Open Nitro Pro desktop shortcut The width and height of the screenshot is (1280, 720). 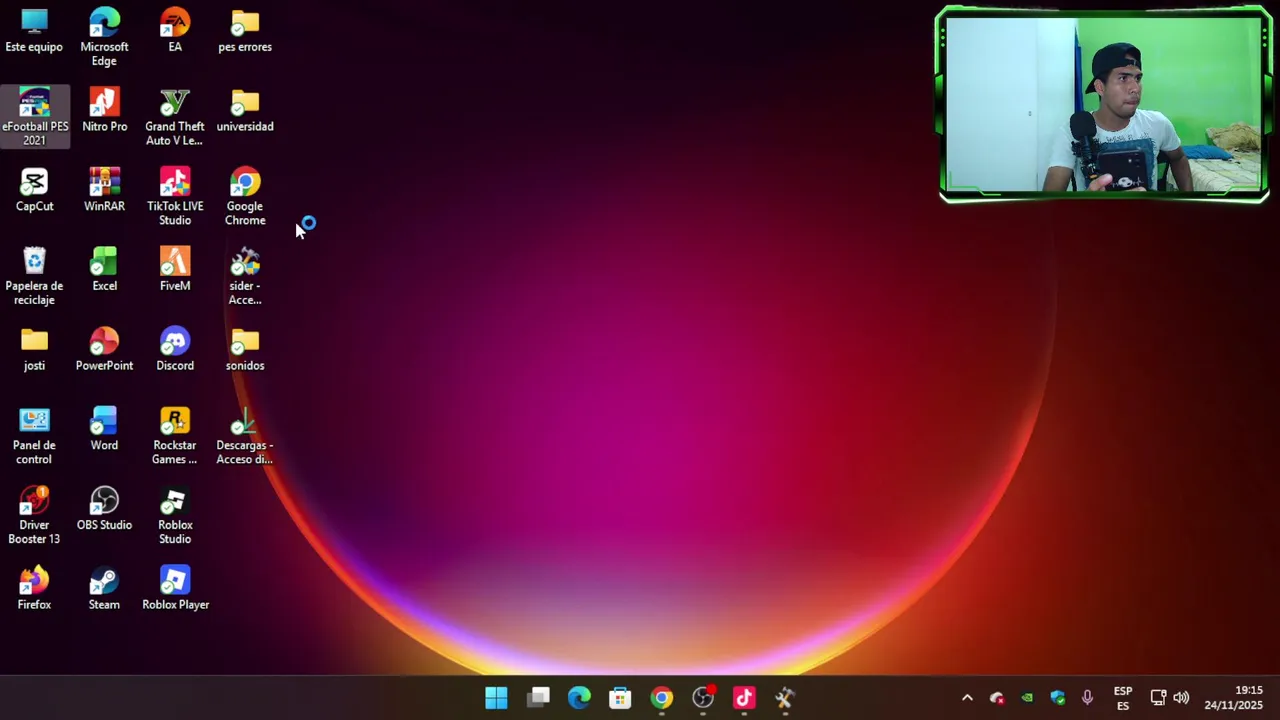tap(104, 110)
